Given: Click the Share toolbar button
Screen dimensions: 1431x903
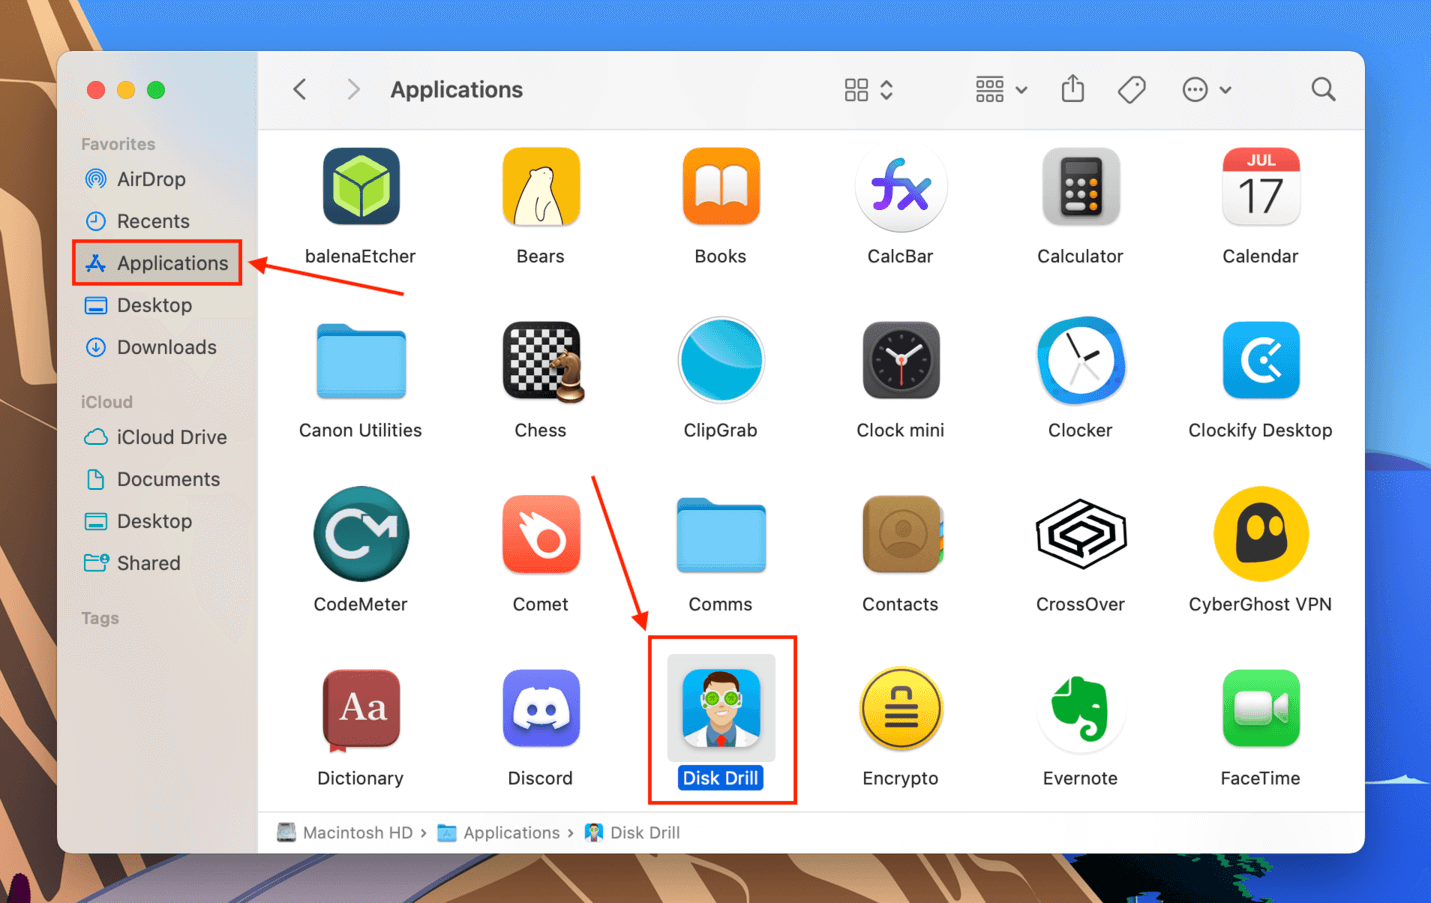Looking at the screenshot, I should click(1073, 88).
